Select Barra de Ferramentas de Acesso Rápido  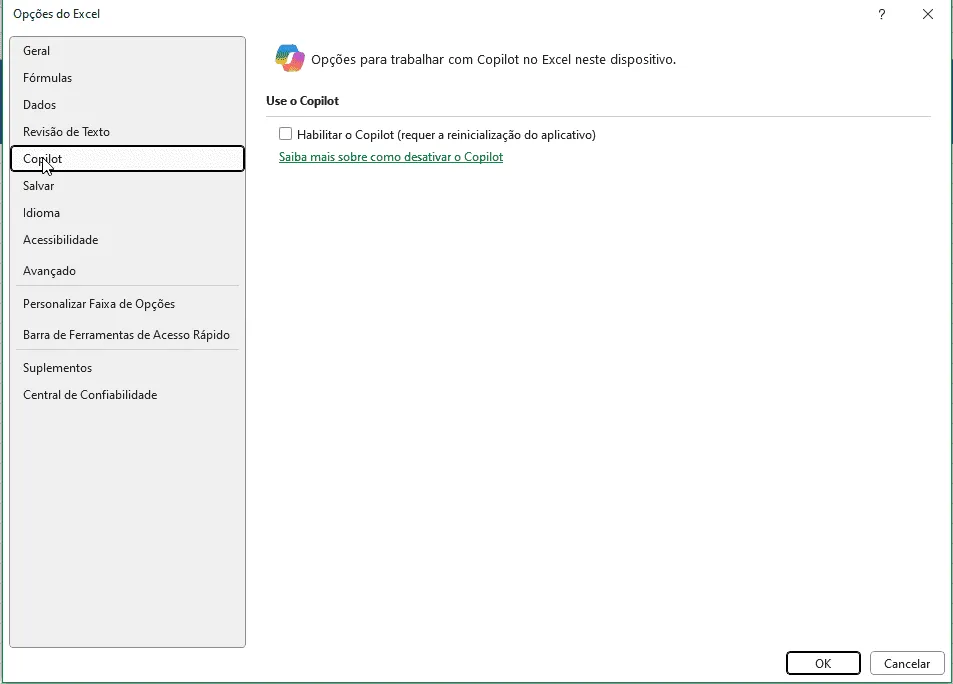point(127,335)
